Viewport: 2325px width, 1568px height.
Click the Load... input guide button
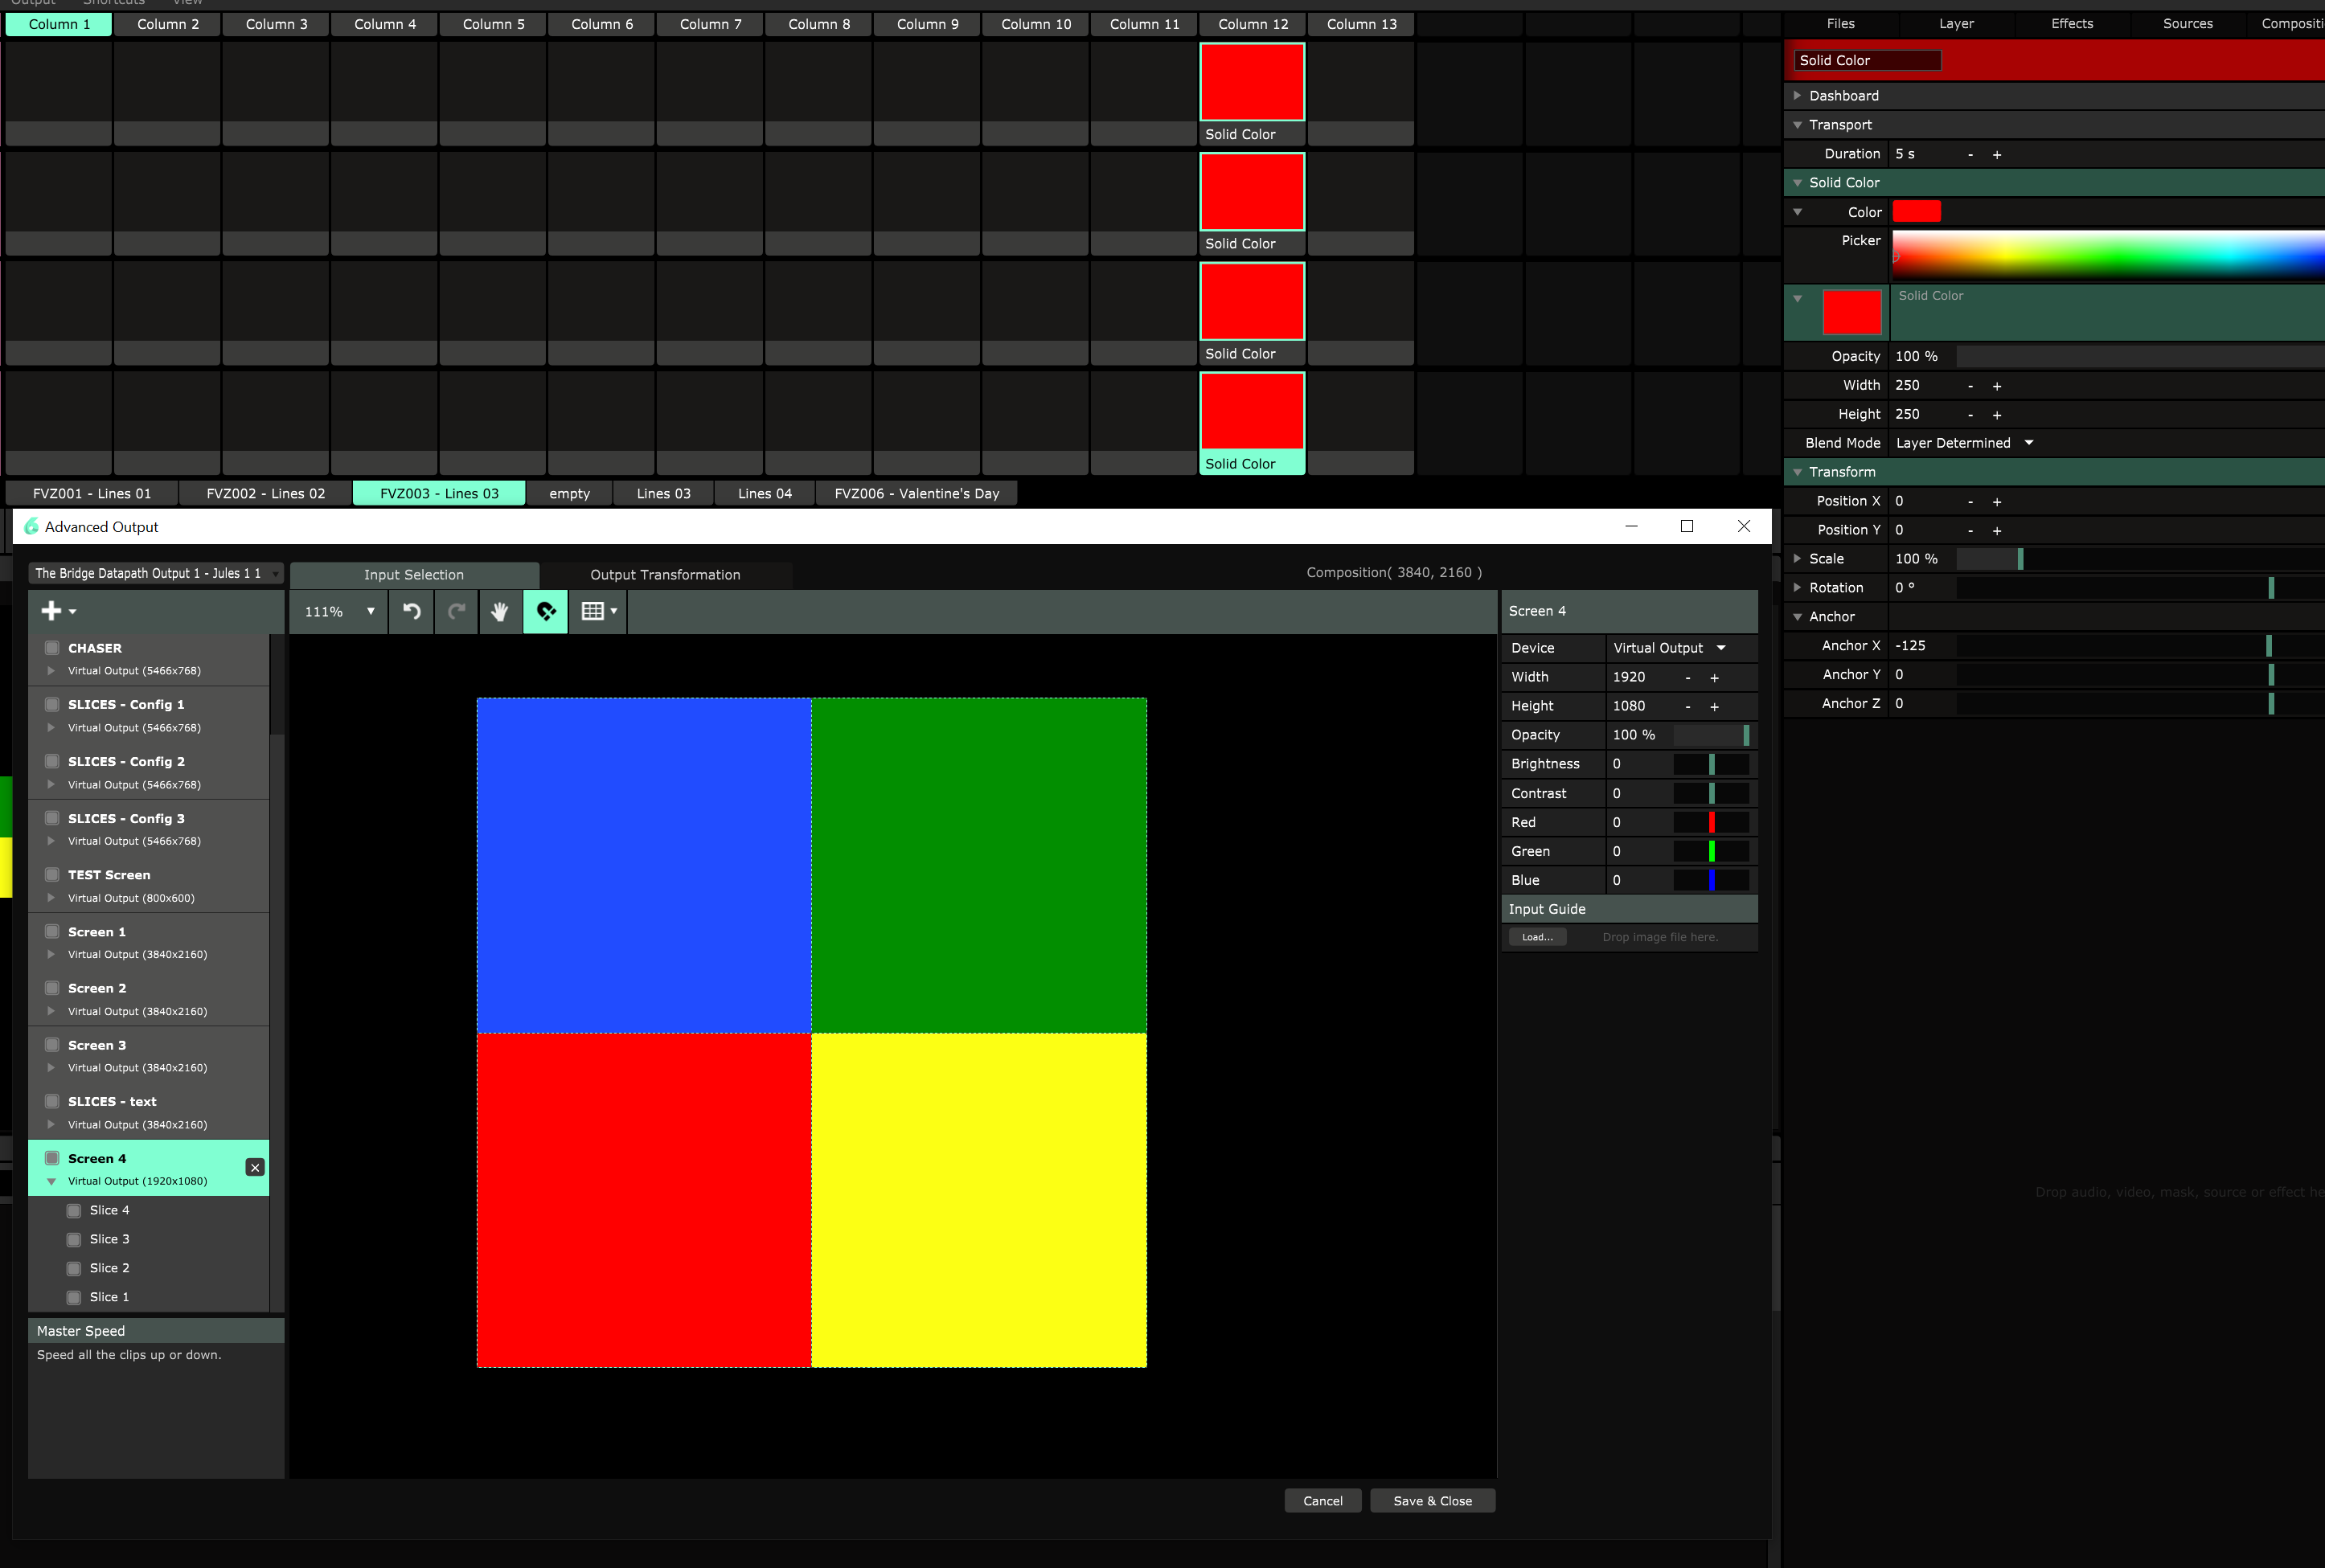click(1537, 937)
